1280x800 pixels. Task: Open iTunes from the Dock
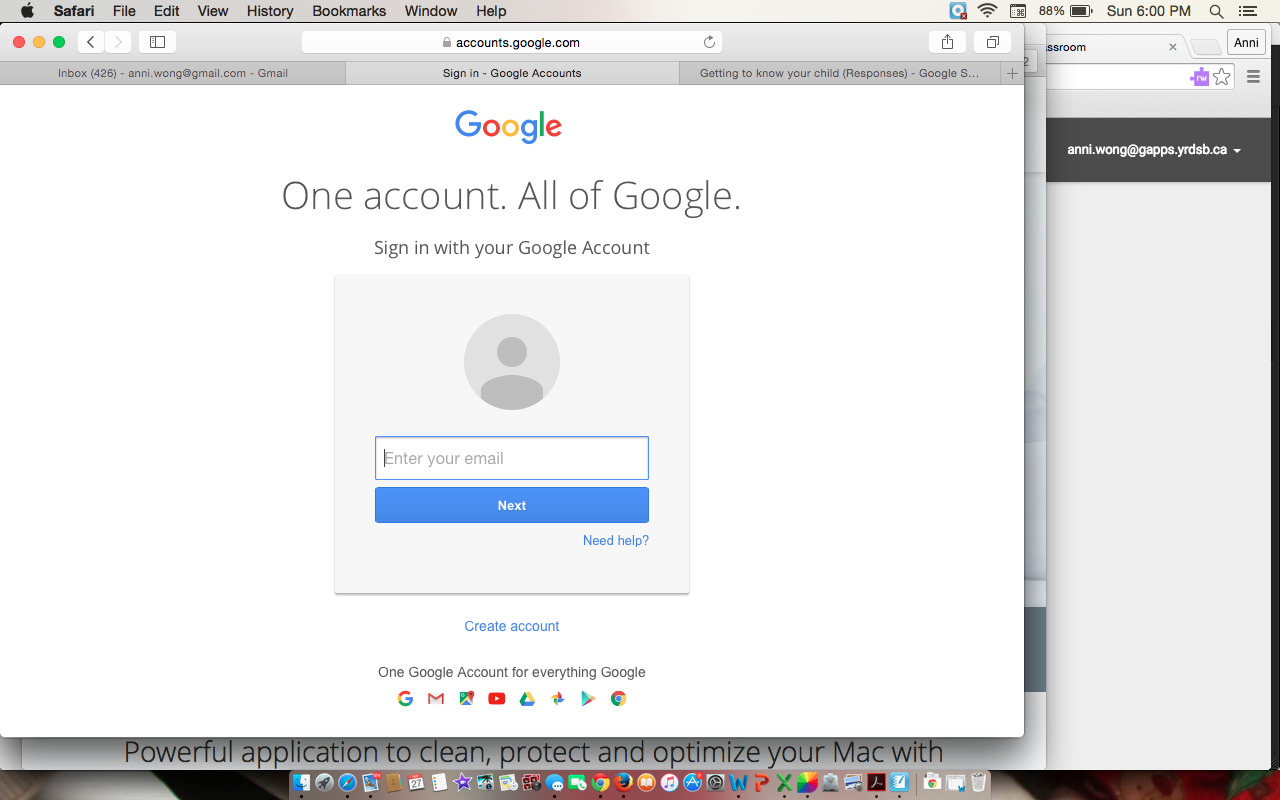[x=669, y=783]
